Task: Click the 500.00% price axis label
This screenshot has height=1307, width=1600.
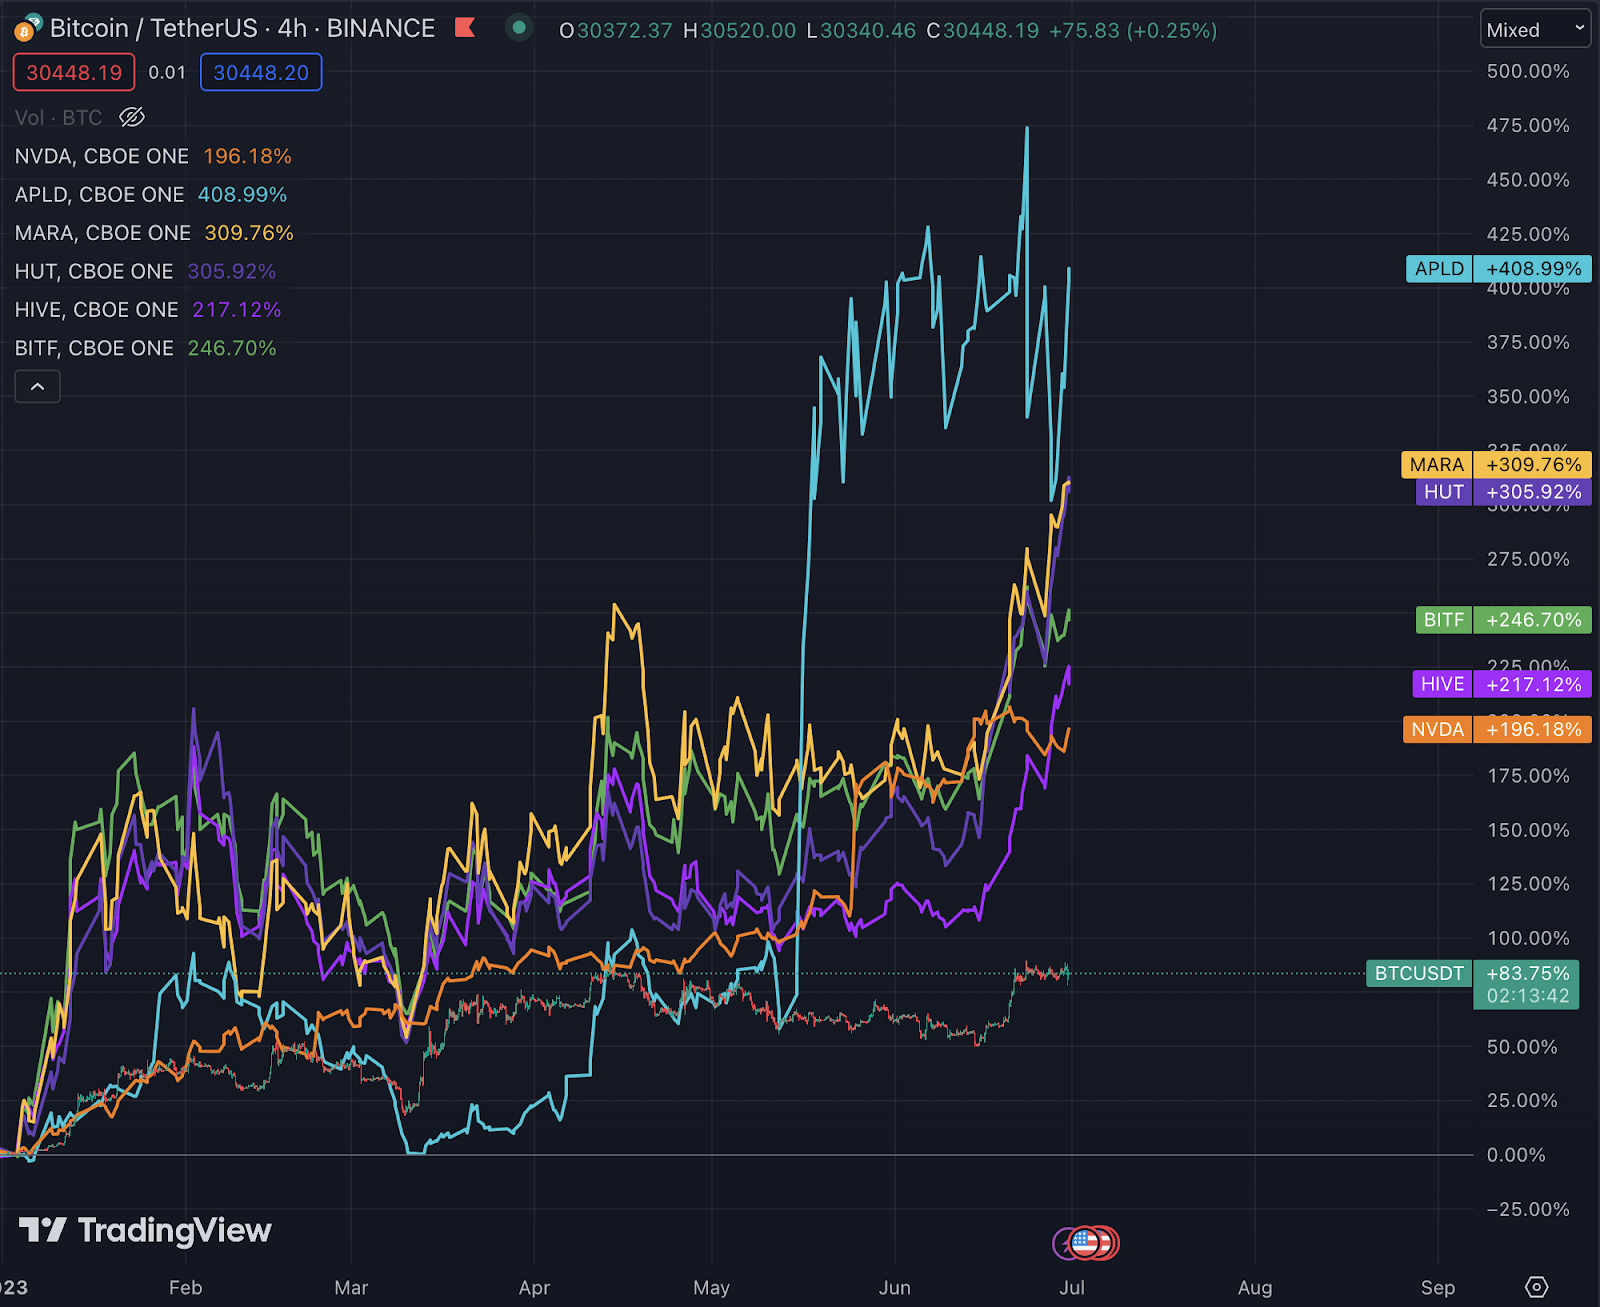Action: coord(1528,71)
